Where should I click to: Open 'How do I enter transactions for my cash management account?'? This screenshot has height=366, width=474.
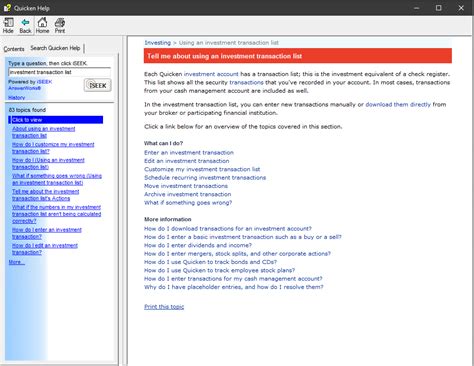pyautogui.click(x=233, y=278)
